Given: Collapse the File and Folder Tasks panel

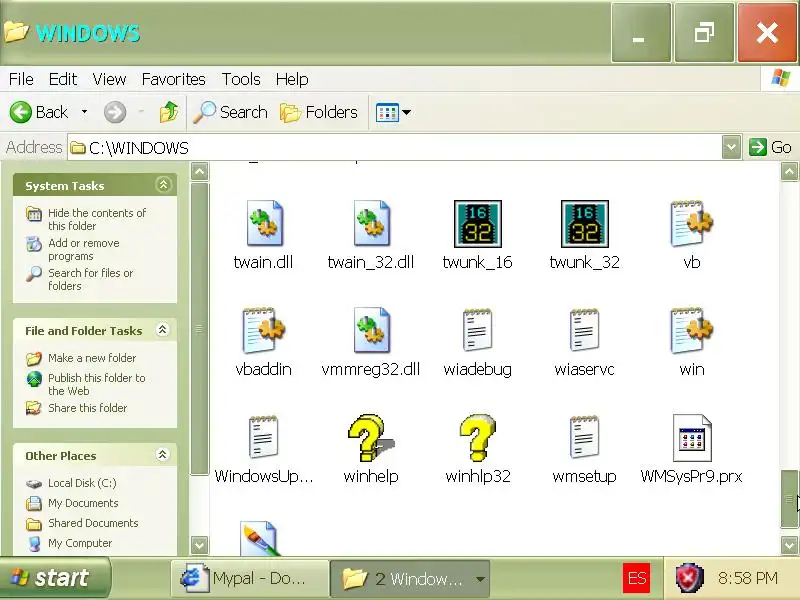Looking at the screenshot, I should point(162,330).
